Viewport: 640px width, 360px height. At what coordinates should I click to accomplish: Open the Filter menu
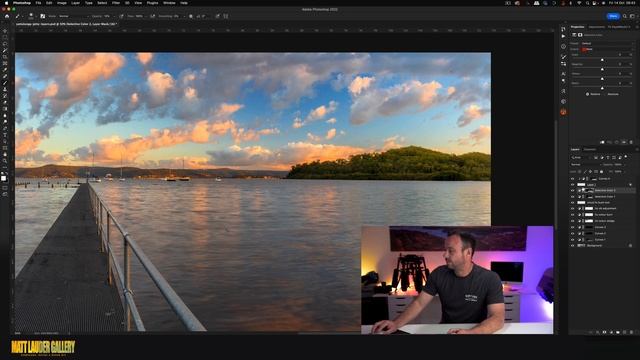click(116, 3)
